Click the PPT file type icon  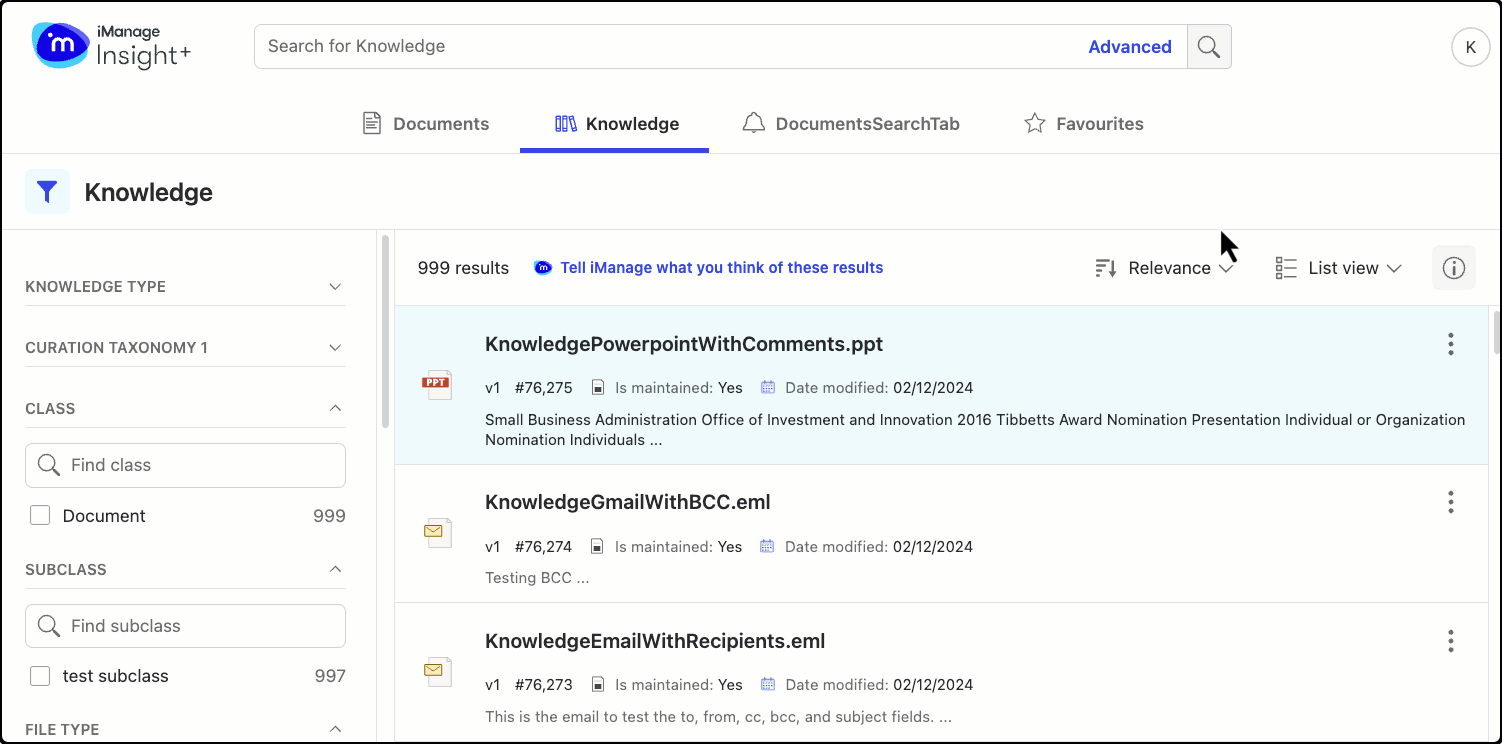pos(437,384)
